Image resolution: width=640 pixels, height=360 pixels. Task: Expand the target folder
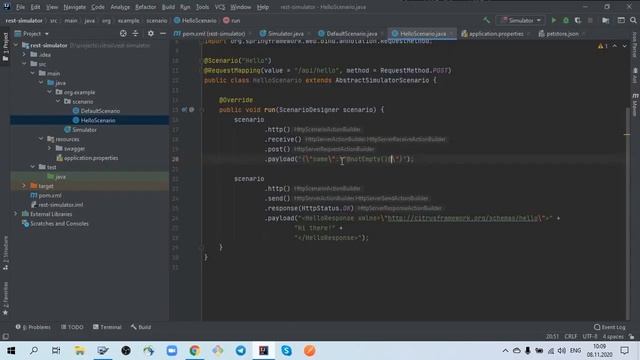point(24,186)
